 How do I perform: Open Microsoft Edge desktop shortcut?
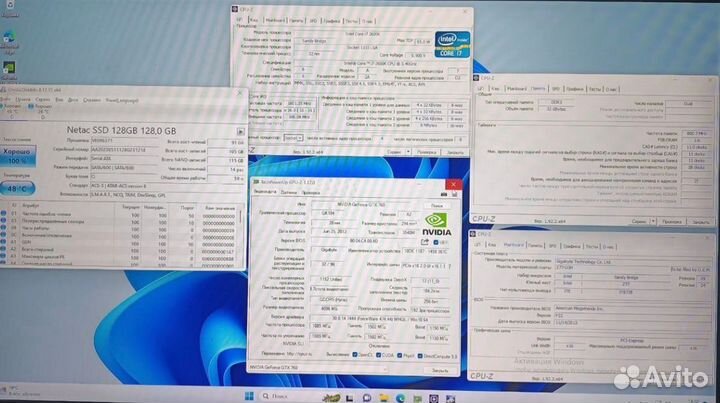tap(11, 38)
